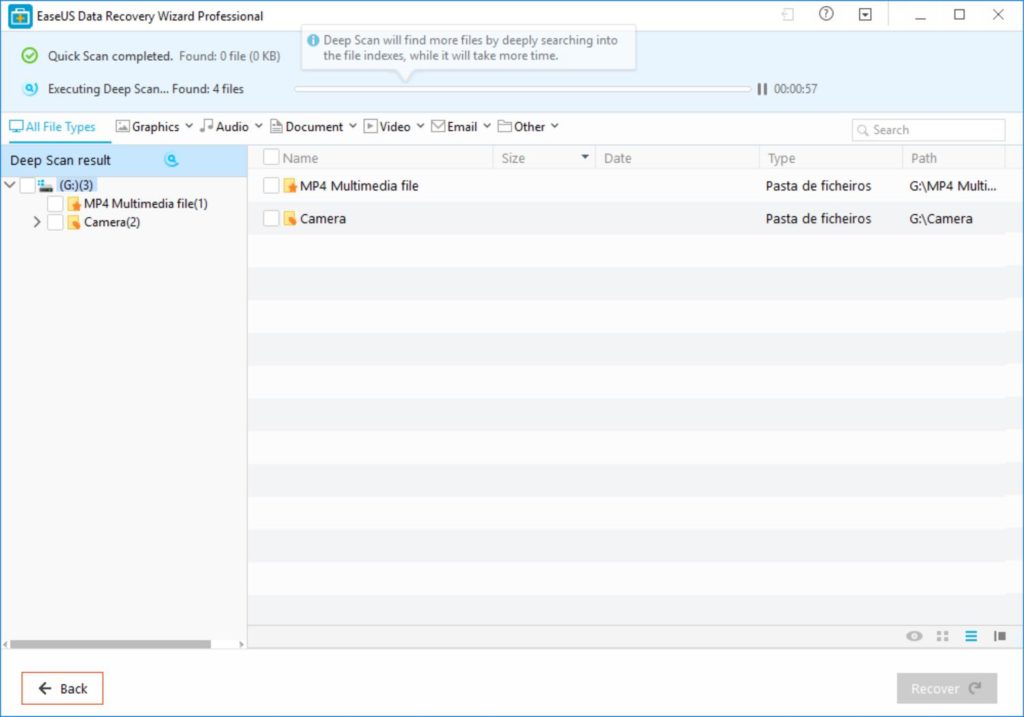Click the Quick Scan completed checkmark icon
1024x717 pixels.
pos(29,56)
